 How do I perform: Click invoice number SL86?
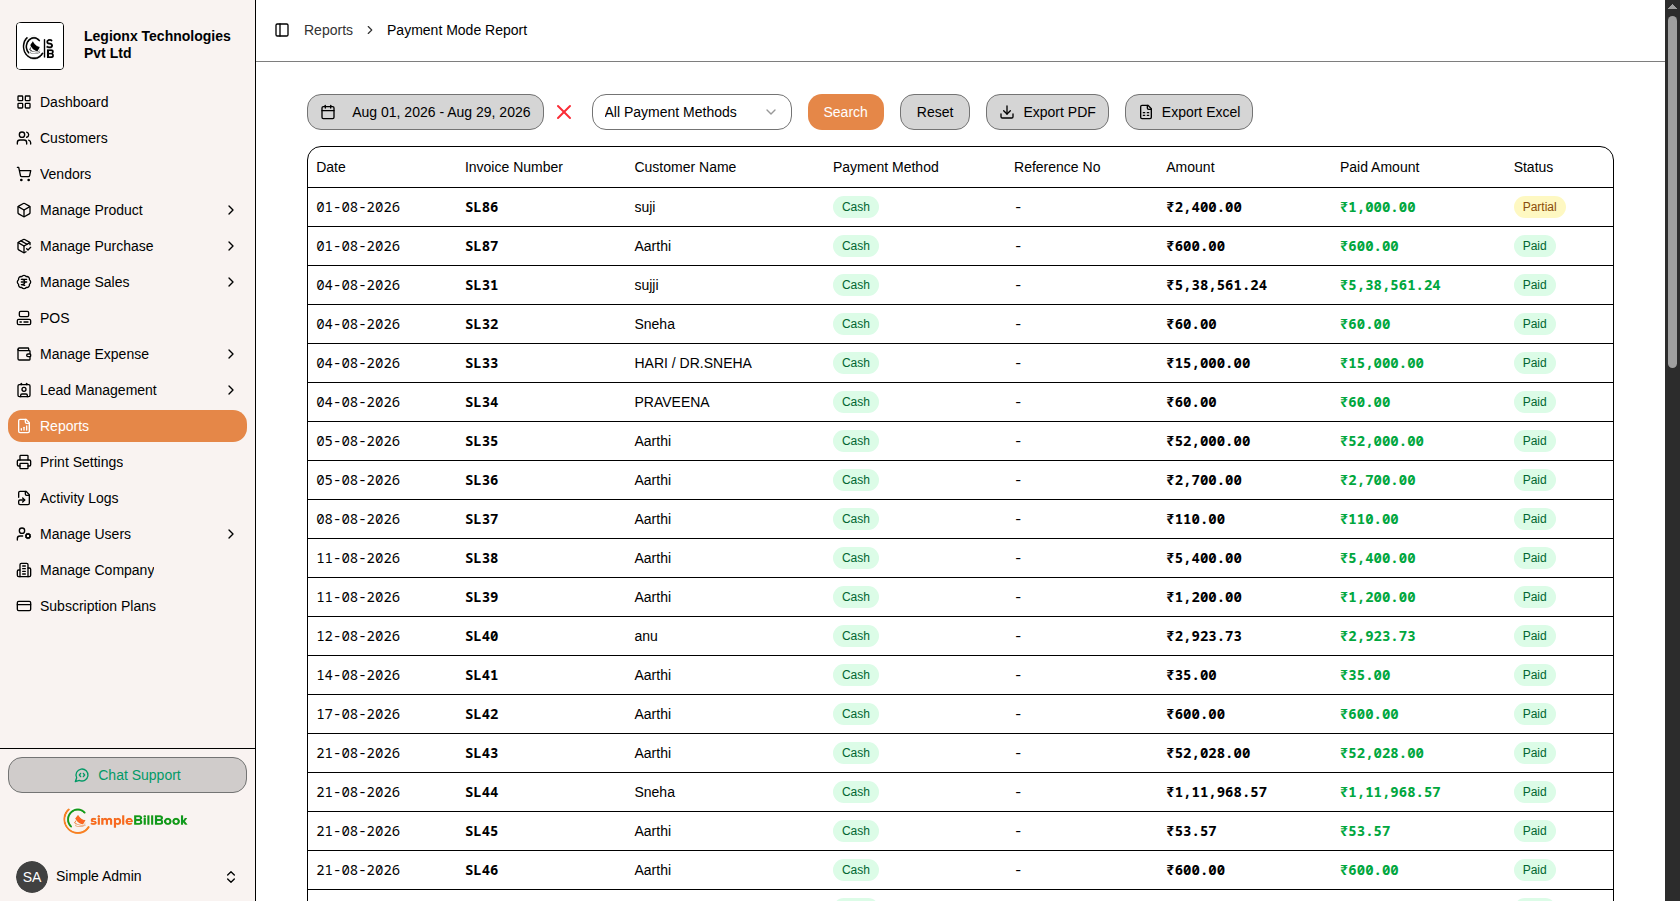pos(482,207)
